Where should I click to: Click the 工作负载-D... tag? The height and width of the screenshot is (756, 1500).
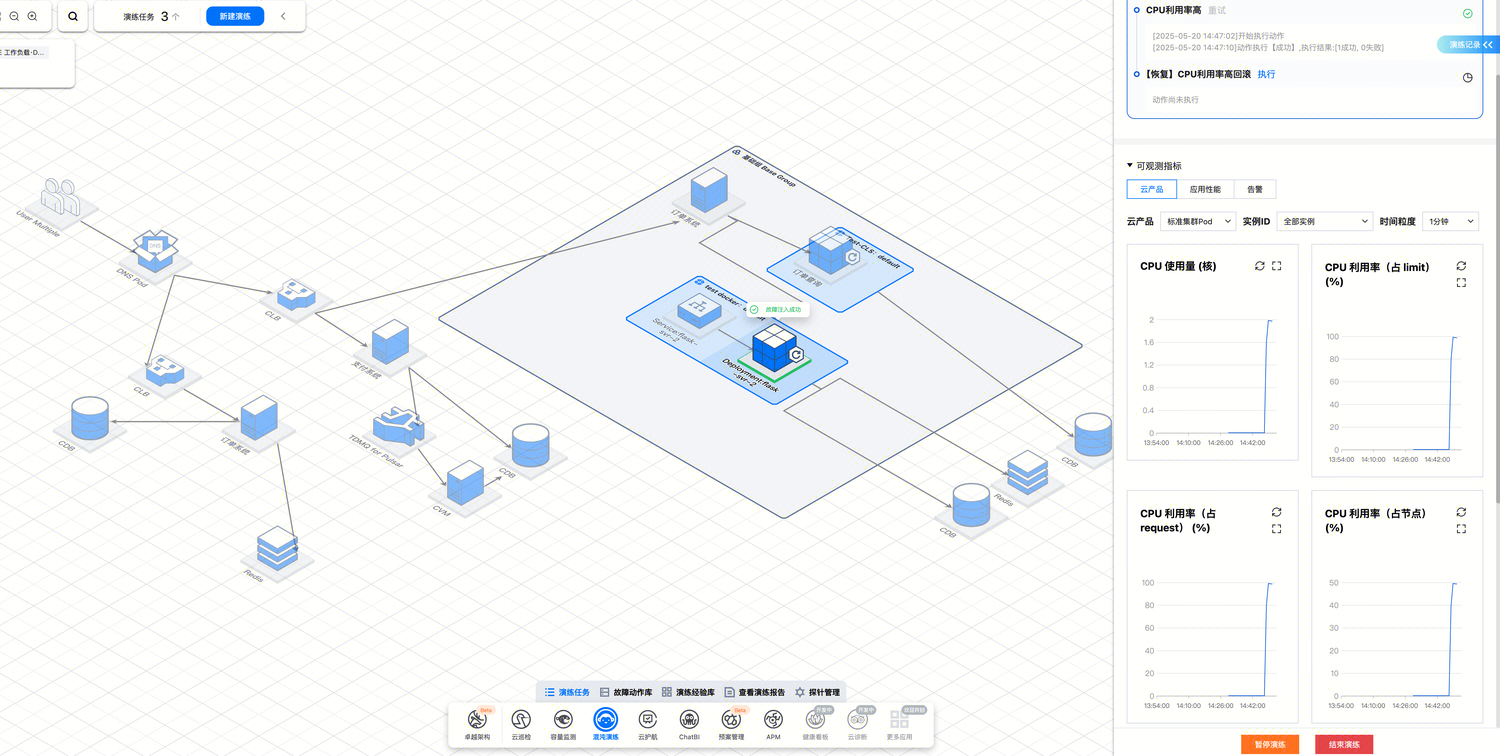click(24, 52)
